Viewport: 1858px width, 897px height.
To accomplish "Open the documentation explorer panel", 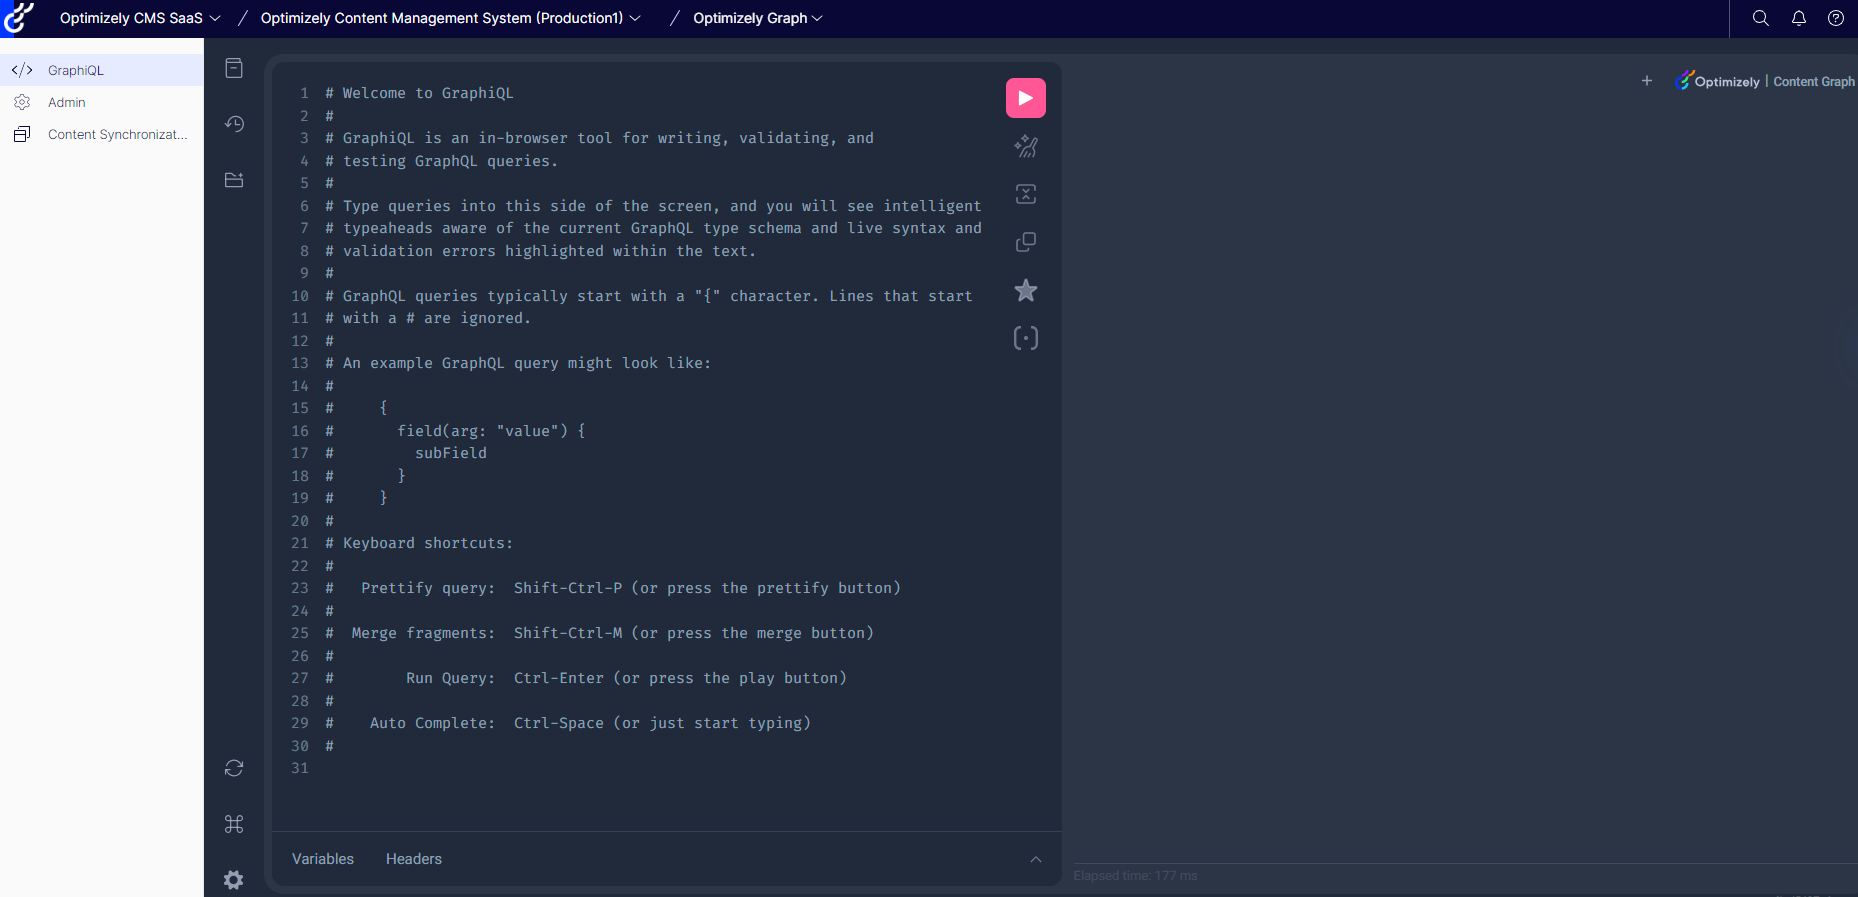I will click(x=234, y=68).
